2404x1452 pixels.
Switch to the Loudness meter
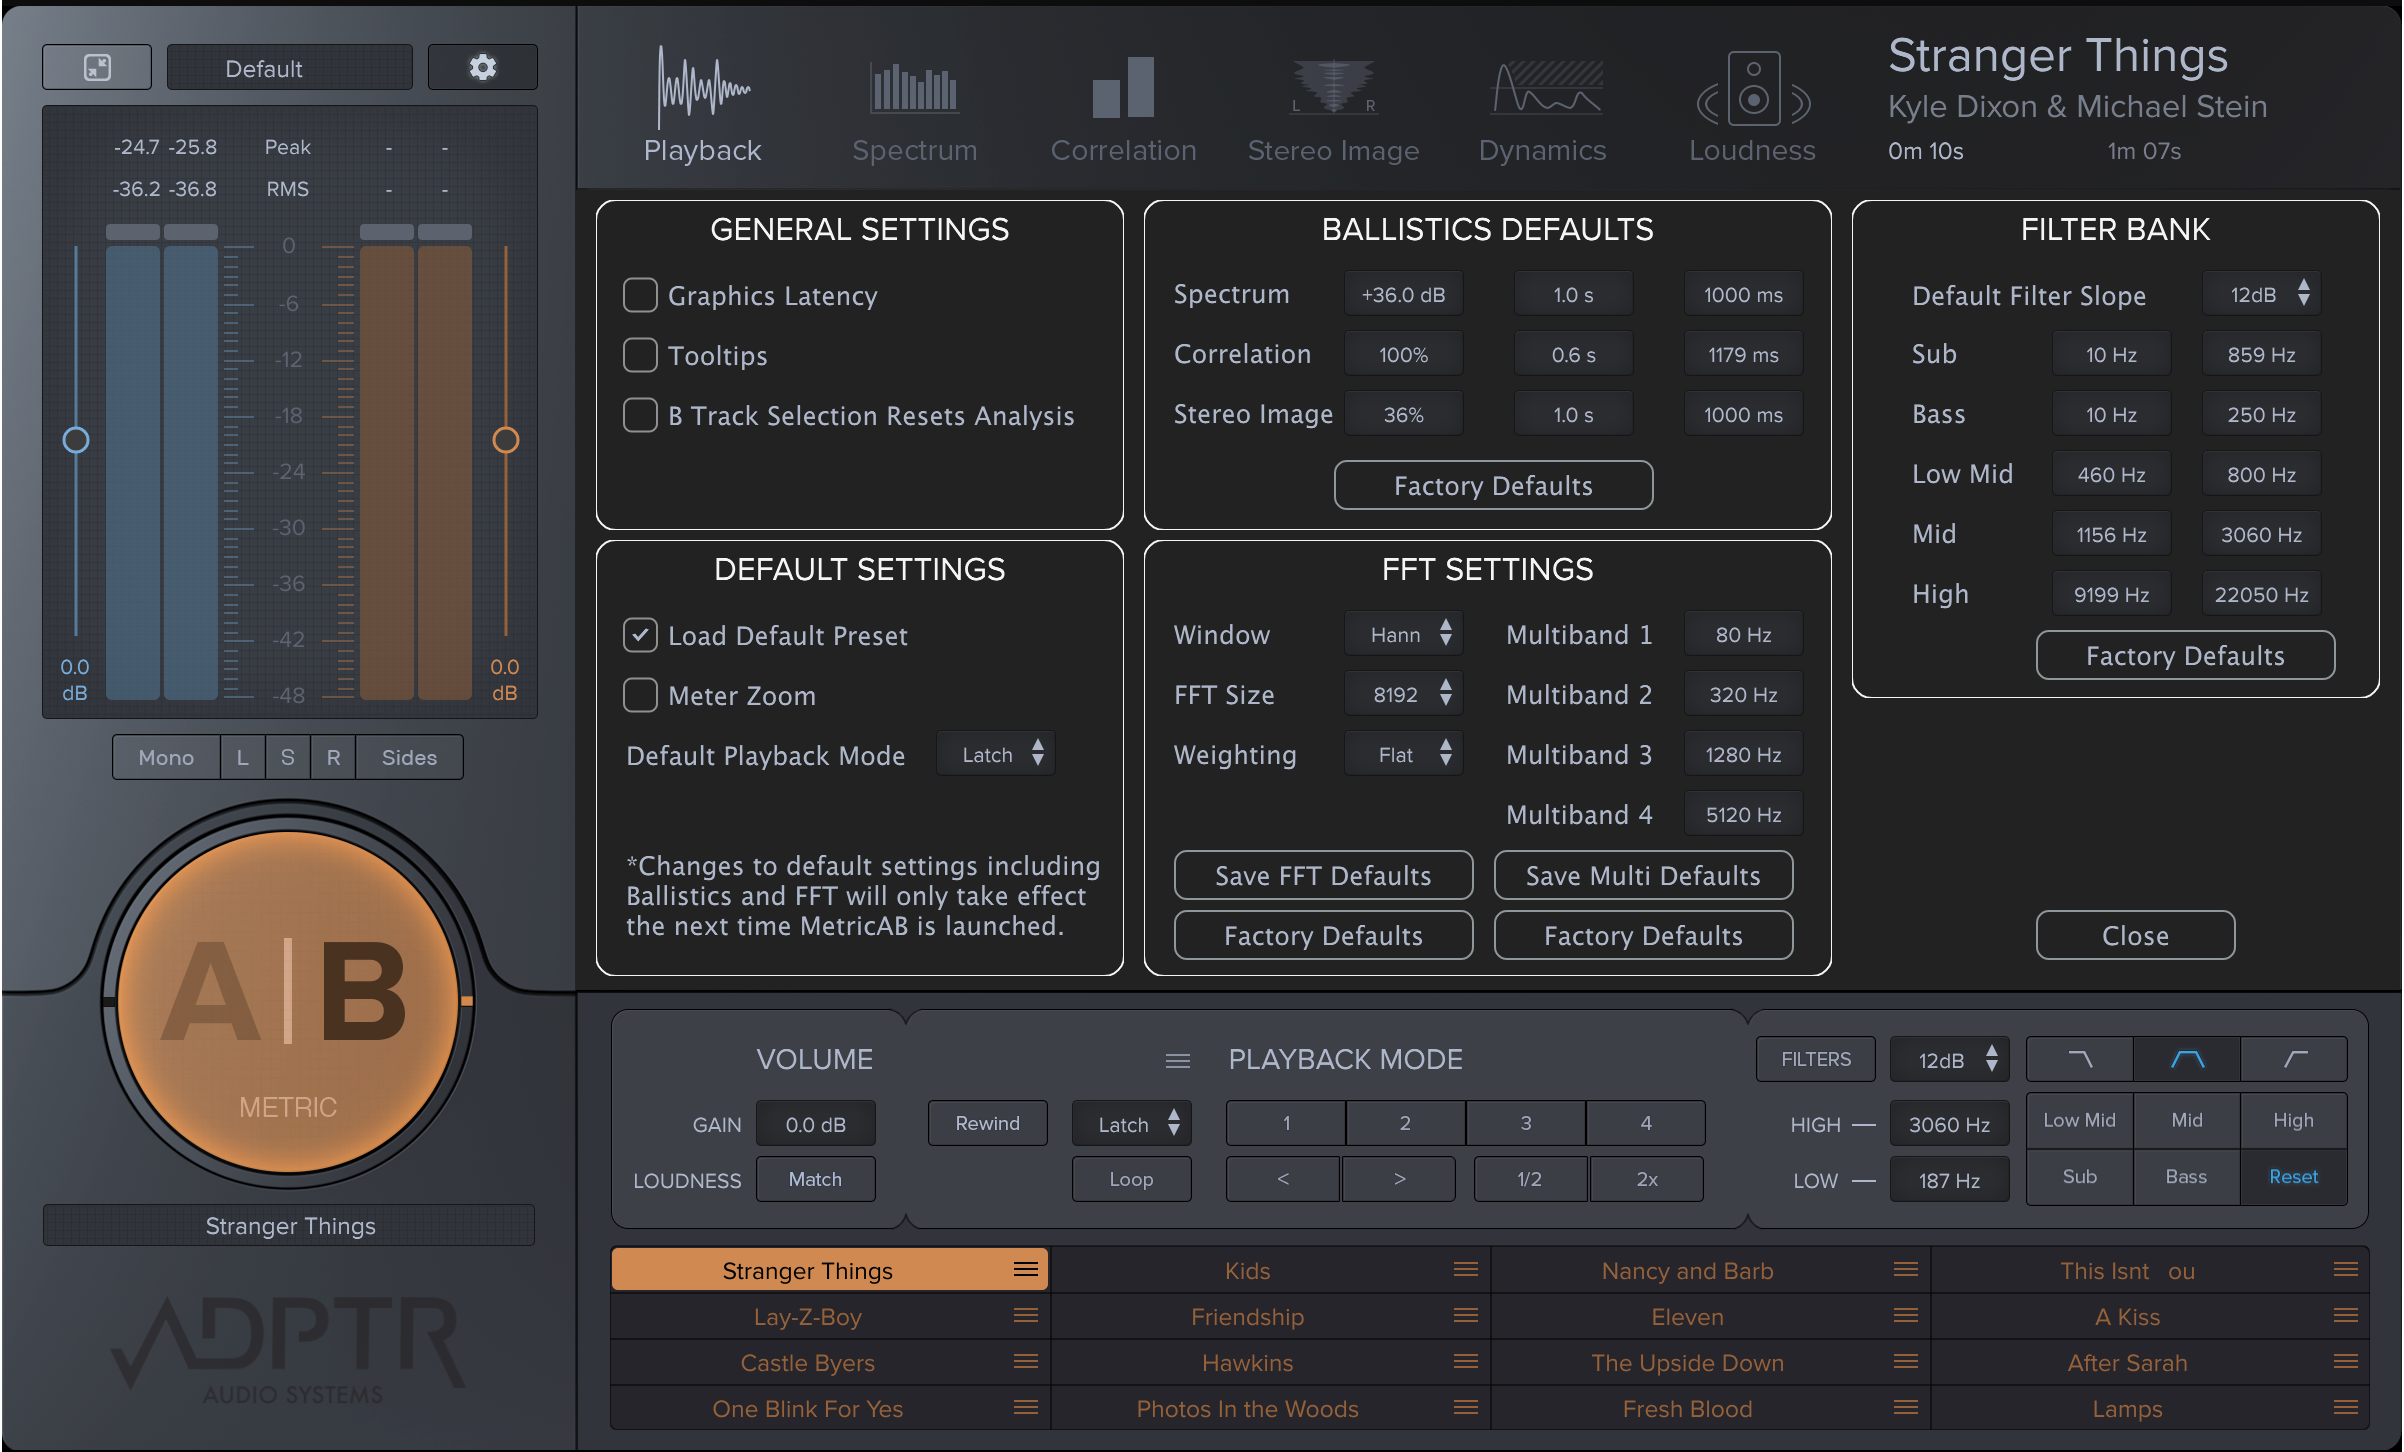(x=1750, y=110)
